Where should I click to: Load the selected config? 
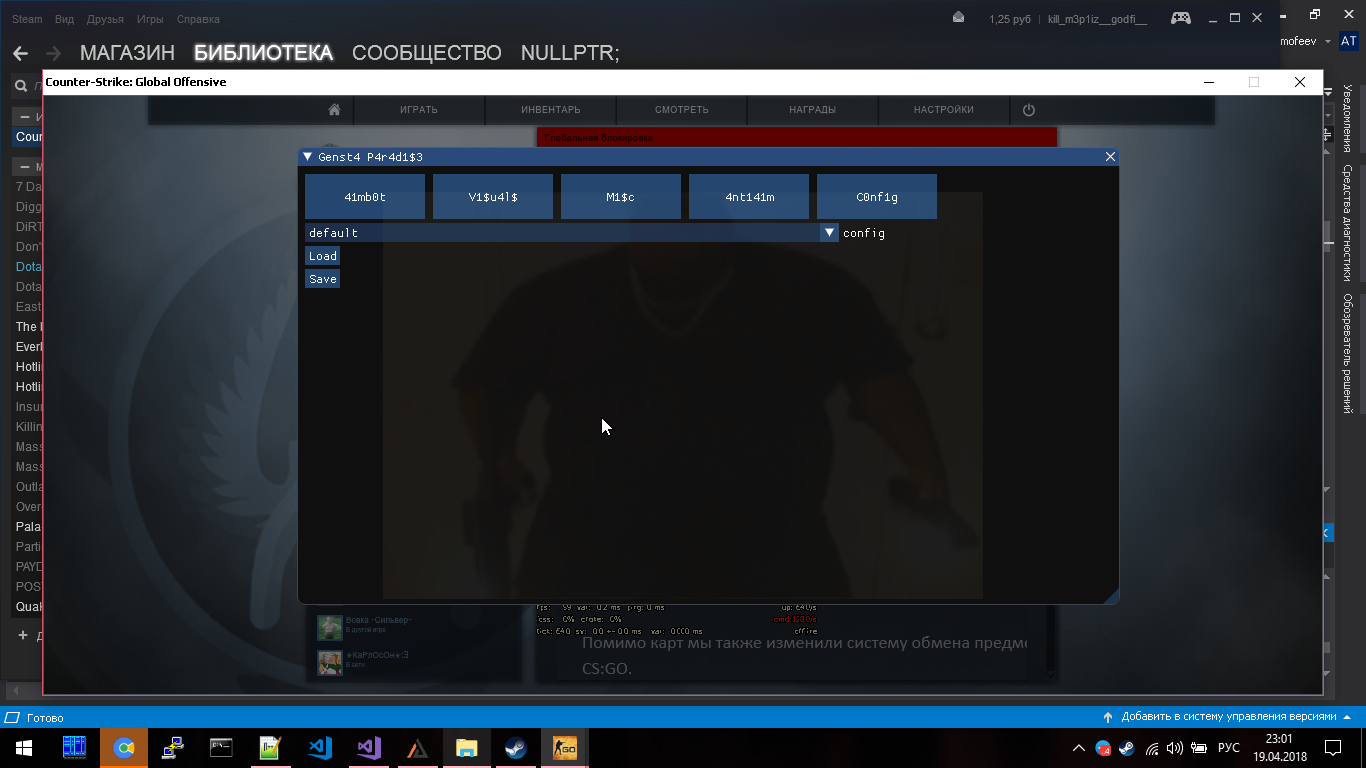click(323, 256)
